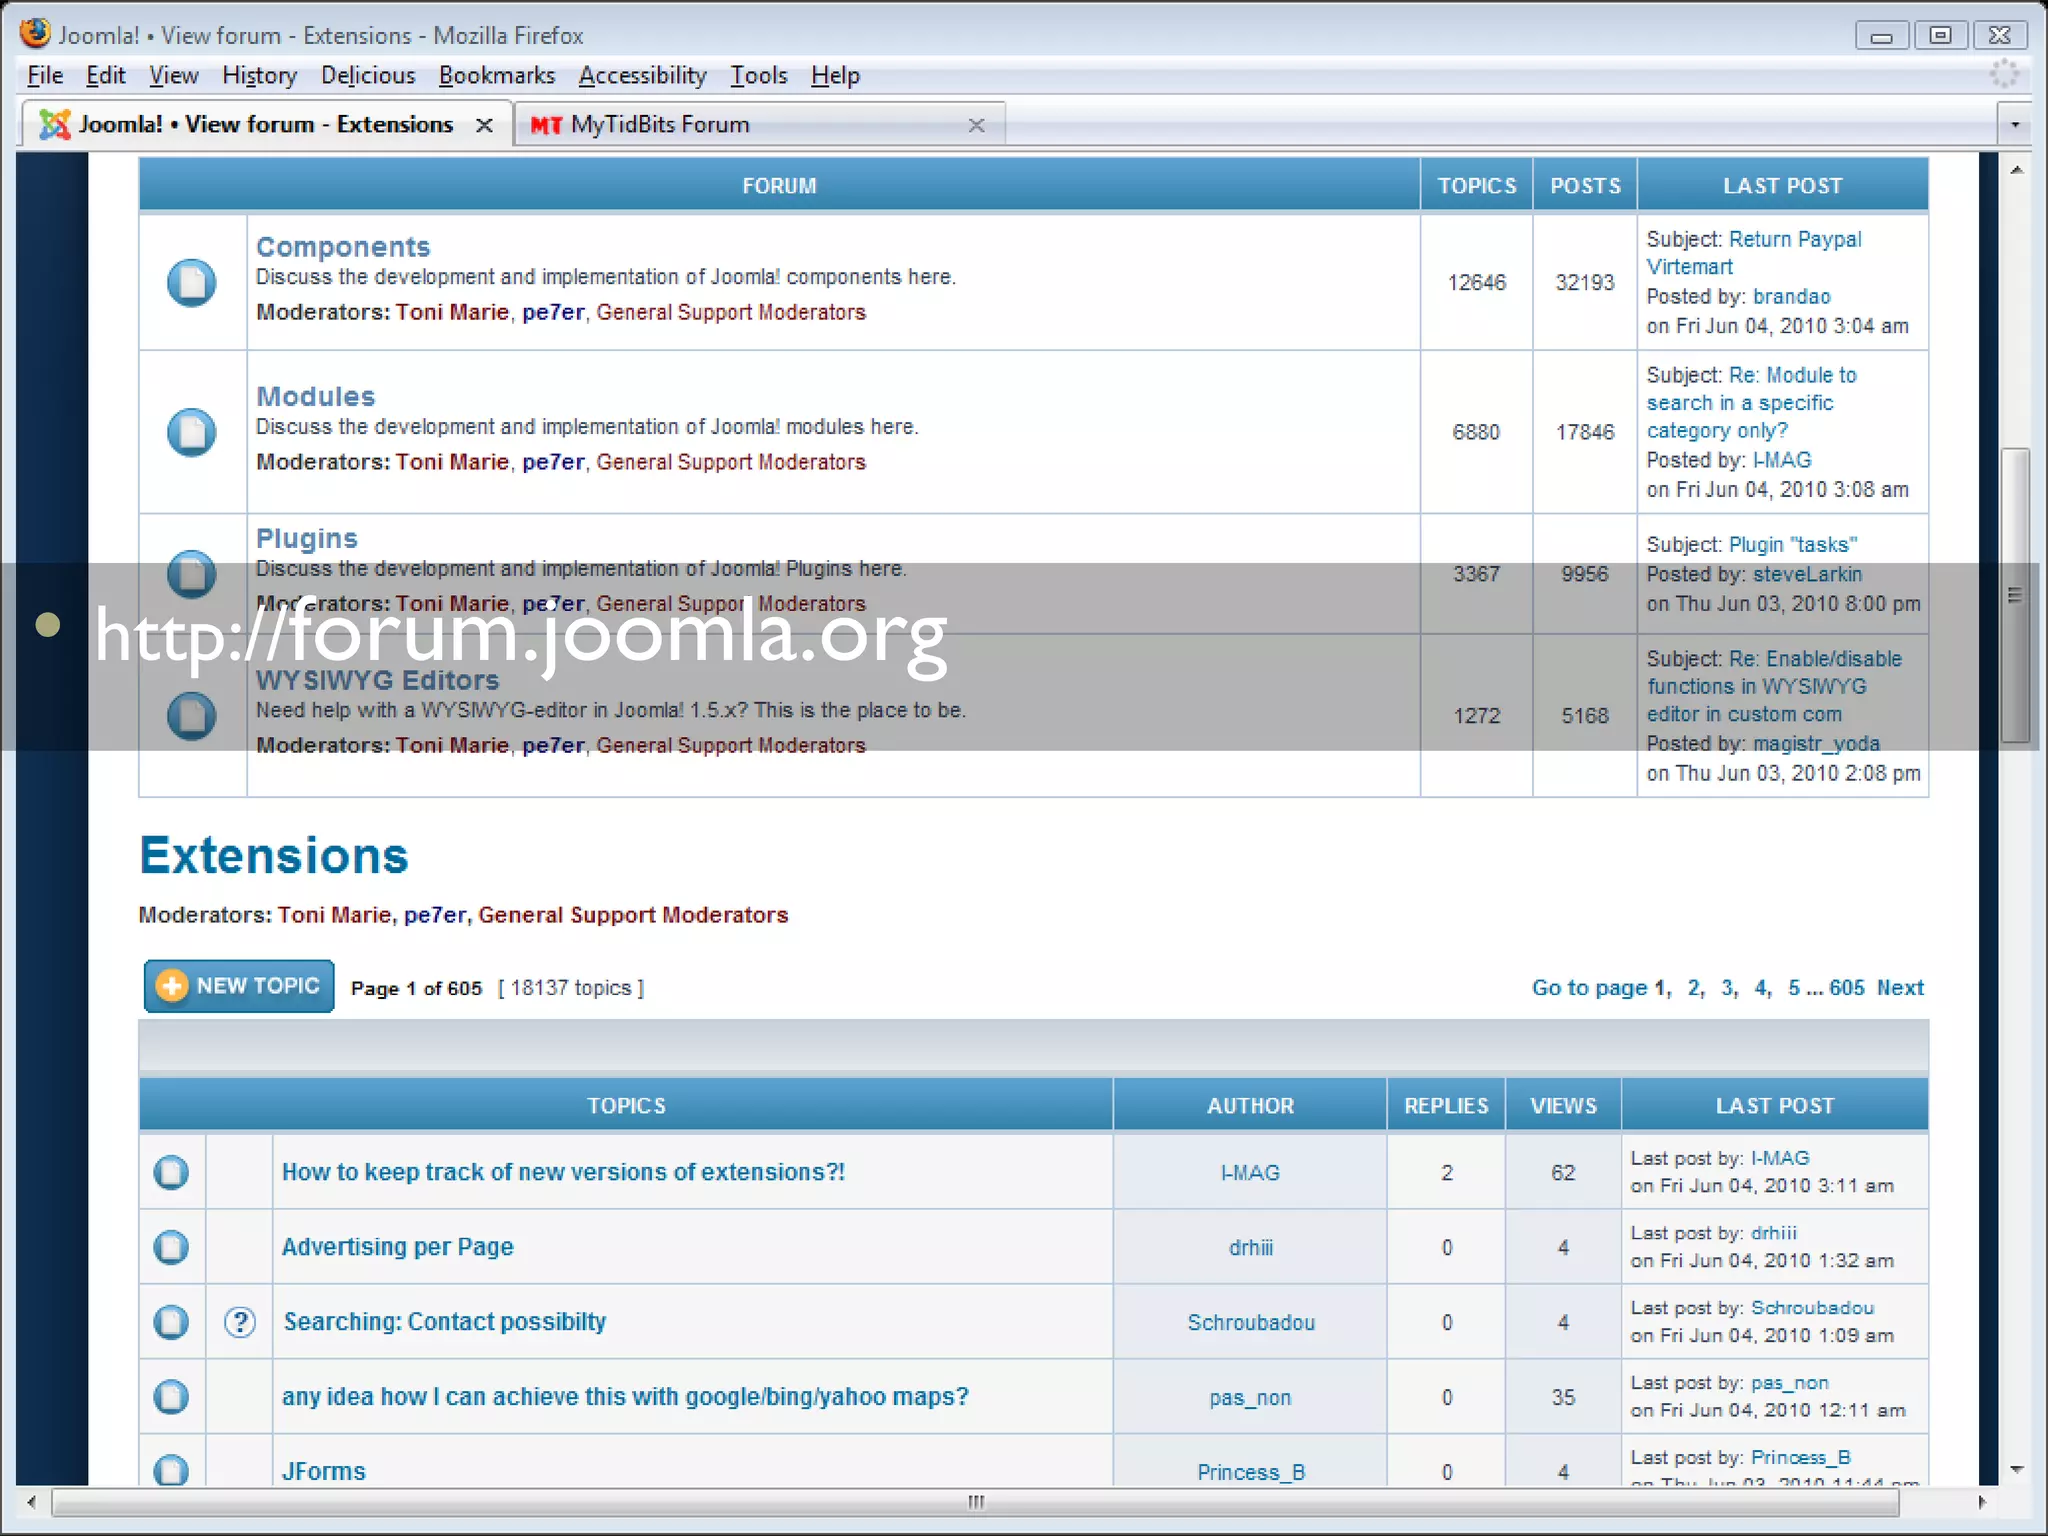
Task: Open the Bookmarks menu
Action: [x=497, y=76]
